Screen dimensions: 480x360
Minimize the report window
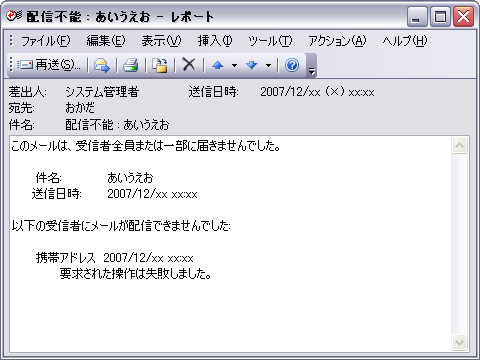click(417, 16)
